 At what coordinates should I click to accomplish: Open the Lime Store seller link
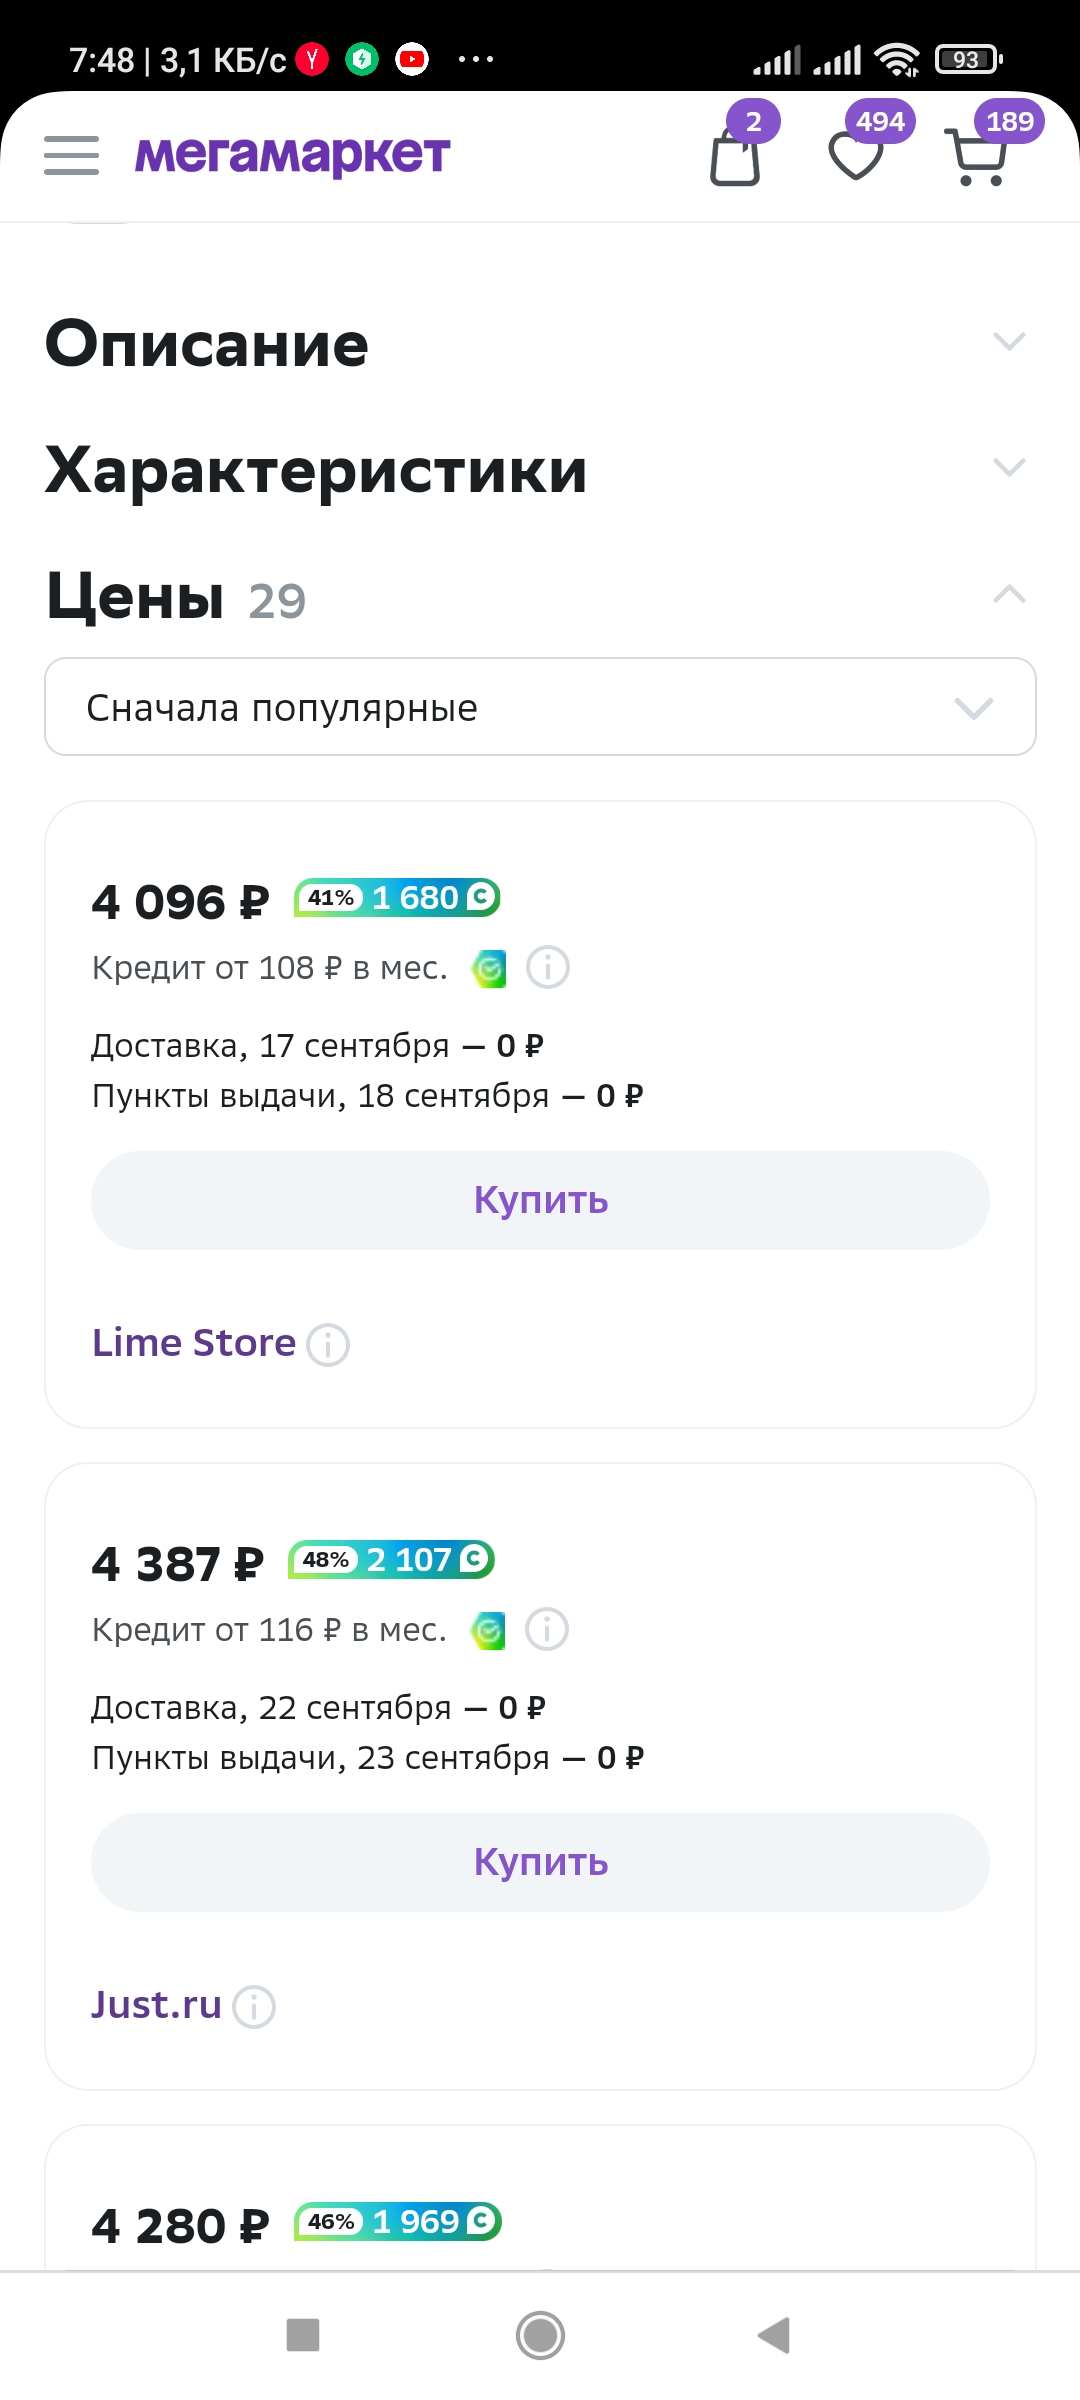click(194, 1343)
